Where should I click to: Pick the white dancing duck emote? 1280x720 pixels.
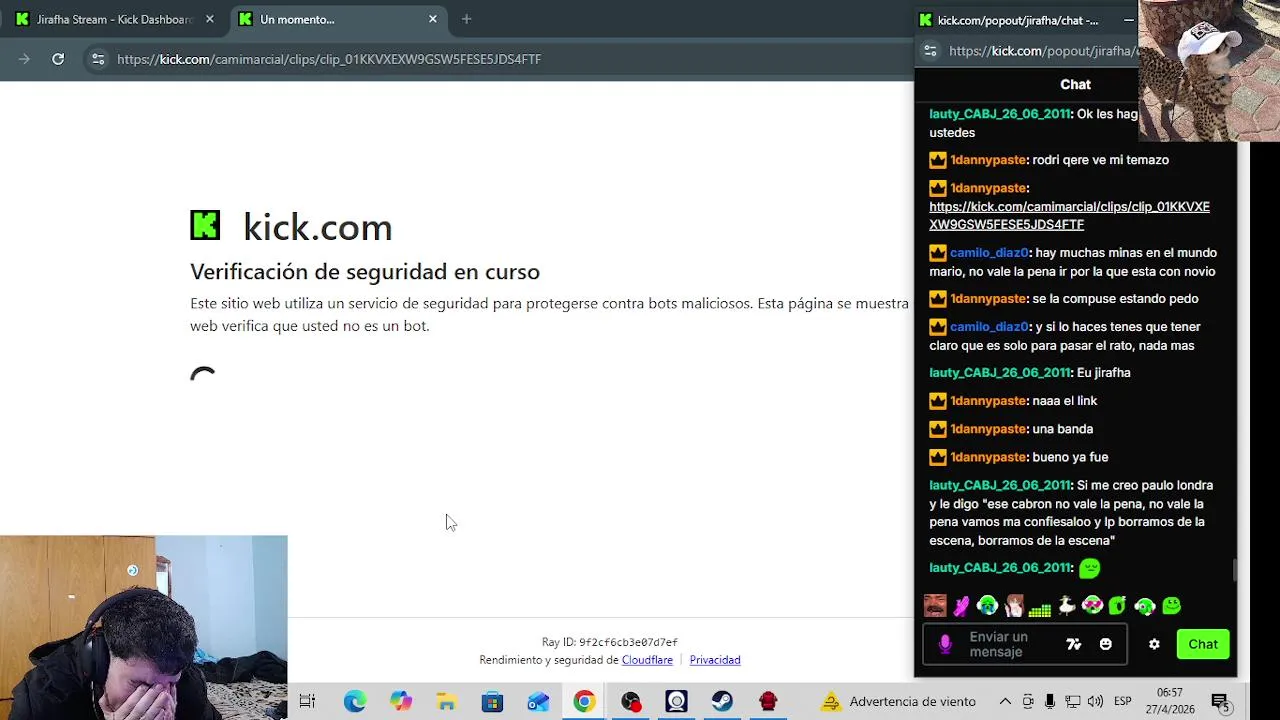(x=1066, y=606)
